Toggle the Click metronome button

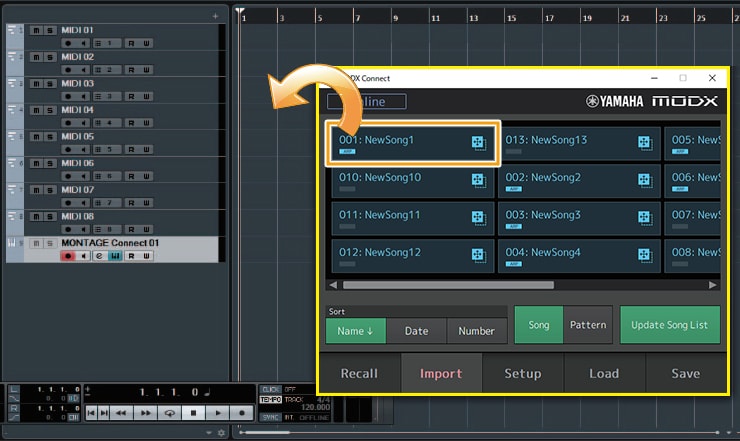(270, 389)
